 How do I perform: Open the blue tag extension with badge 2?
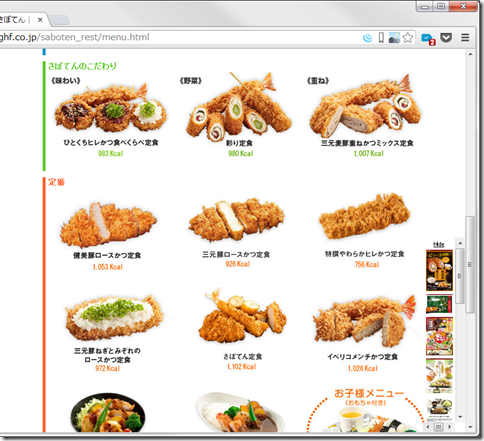pyautogui.click(x=428, y=39)
